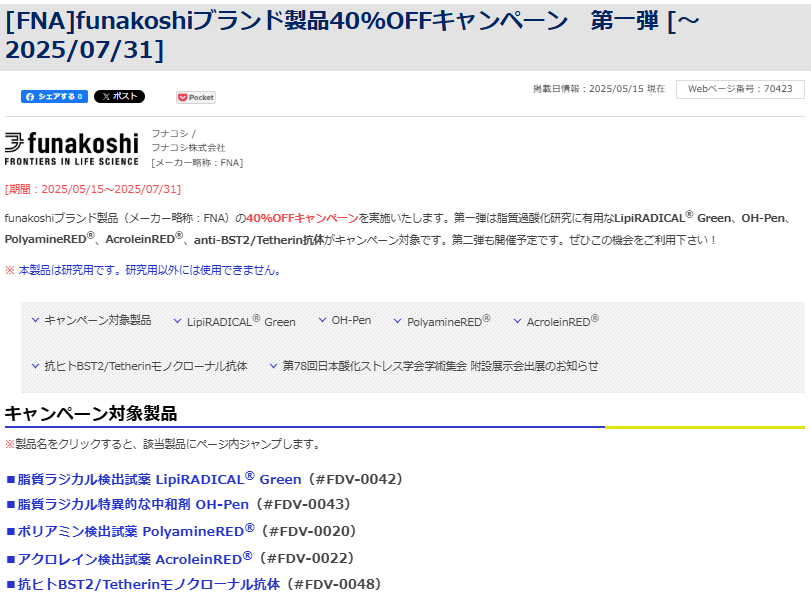The height and width of the screenshot is (613, 811).
Task: Jump to PolyamineRED anchor link
Action: click(448, 321)
